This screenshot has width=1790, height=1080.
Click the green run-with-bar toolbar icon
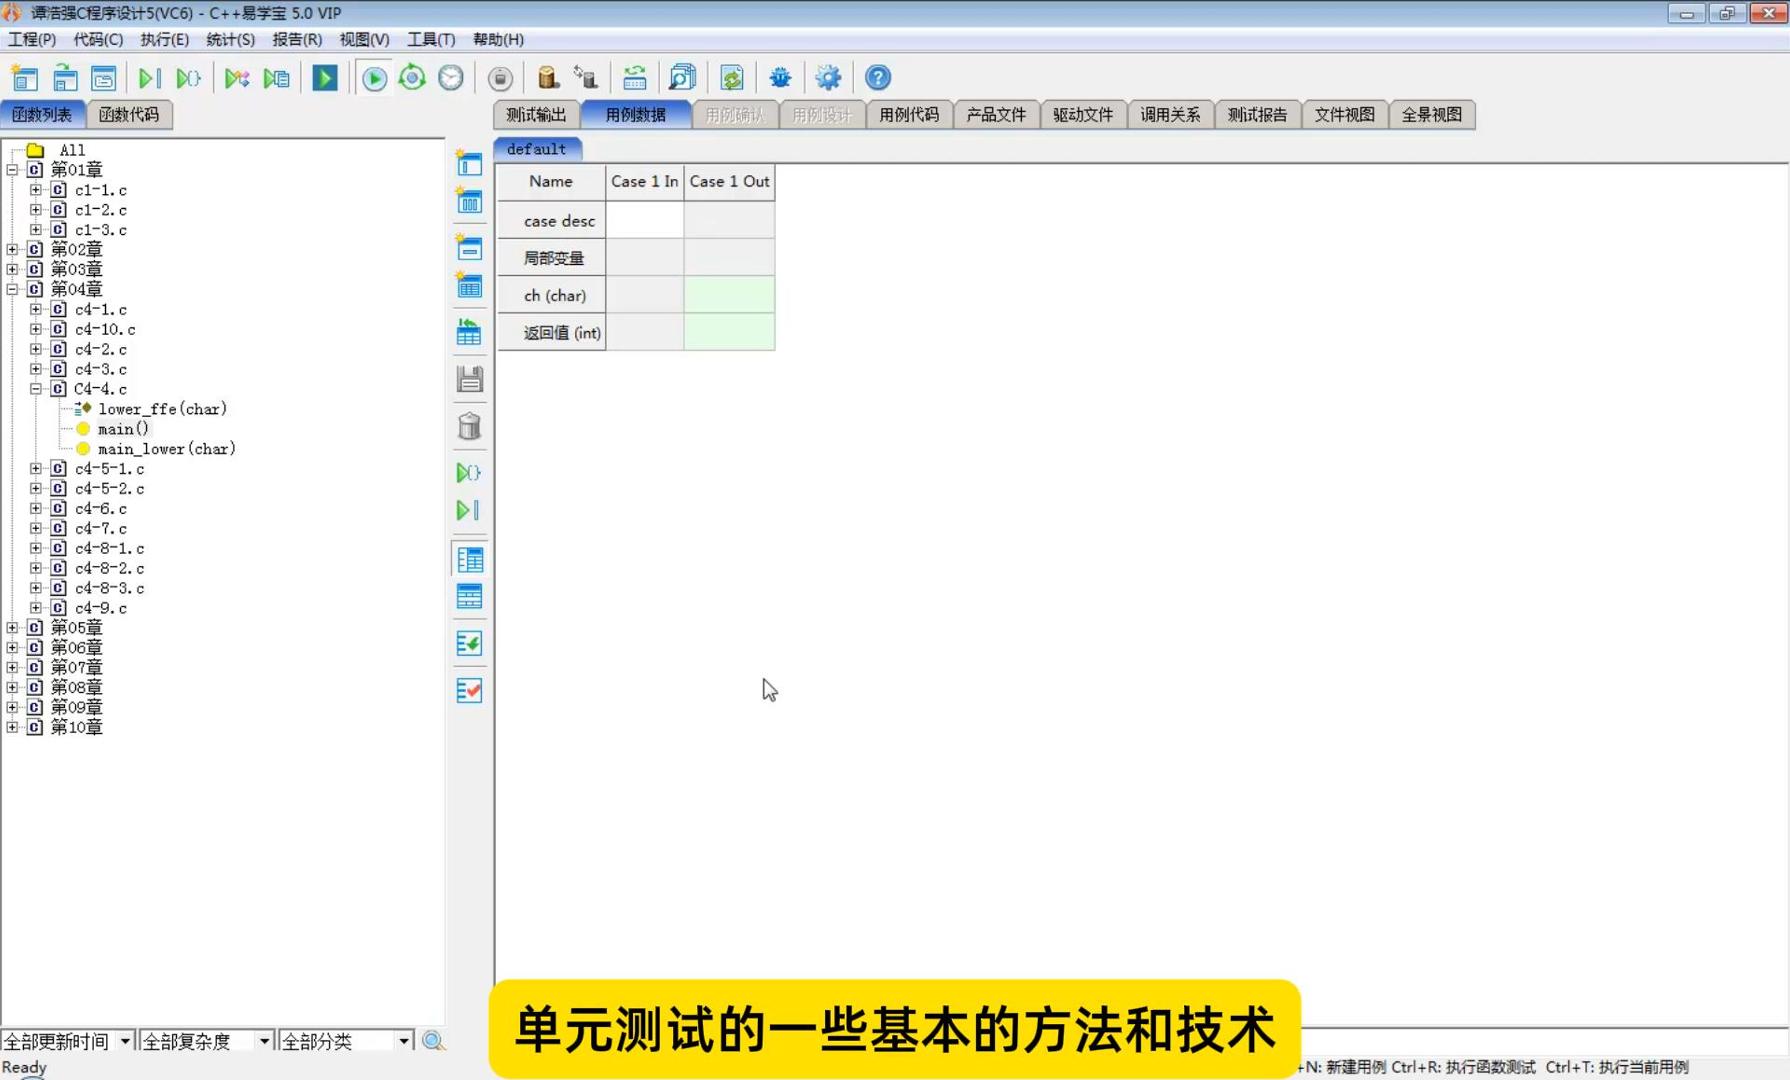pyautogui.click(x=149, y=78)
